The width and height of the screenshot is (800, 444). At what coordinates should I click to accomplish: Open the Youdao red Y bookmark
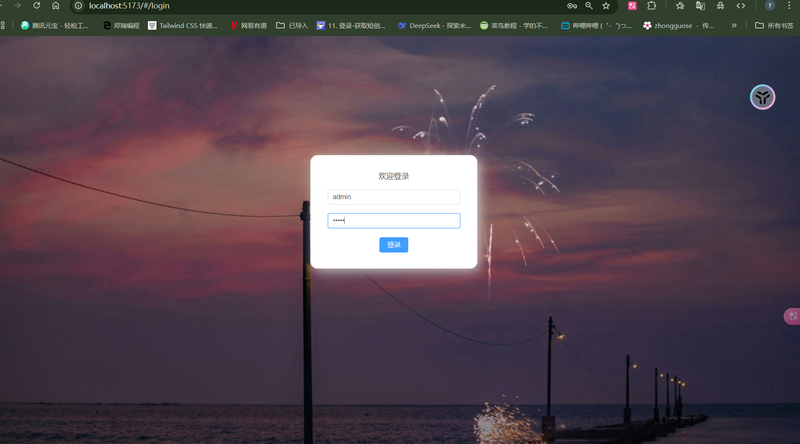pyautogui.click(x=248, y=25)
